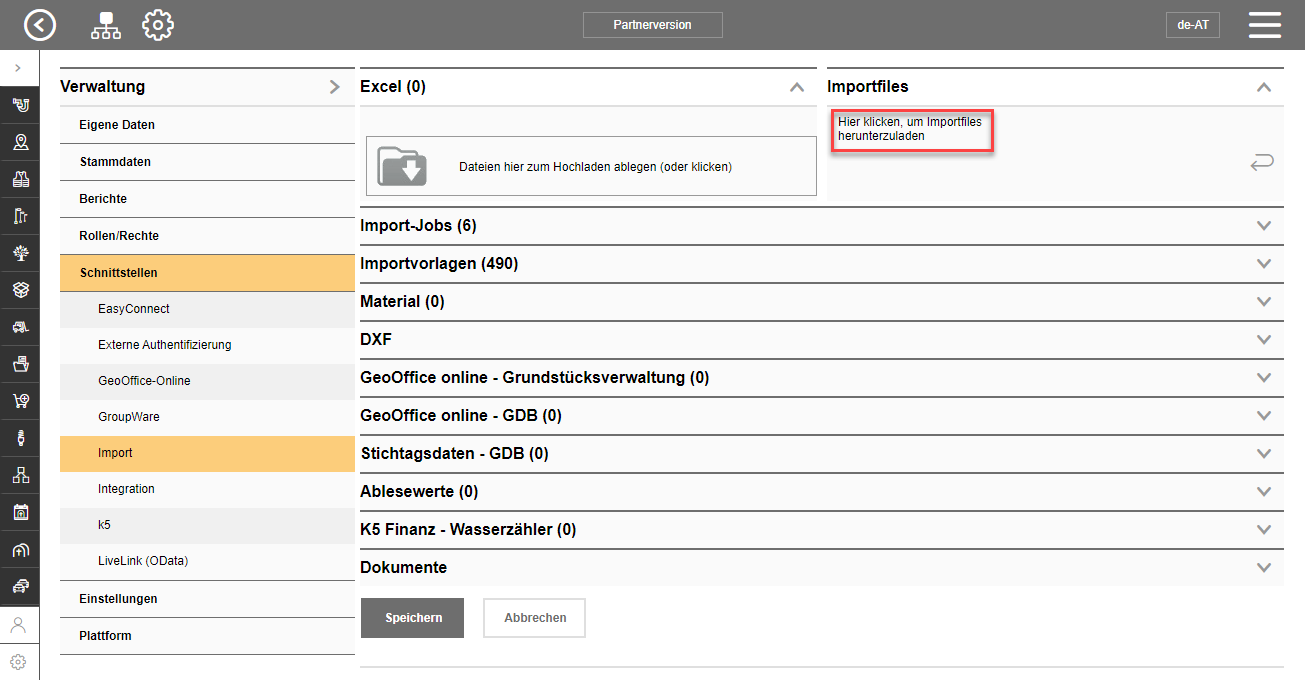Open Plattform menu entry
The image size is (1305, 680).
[207, 636]
